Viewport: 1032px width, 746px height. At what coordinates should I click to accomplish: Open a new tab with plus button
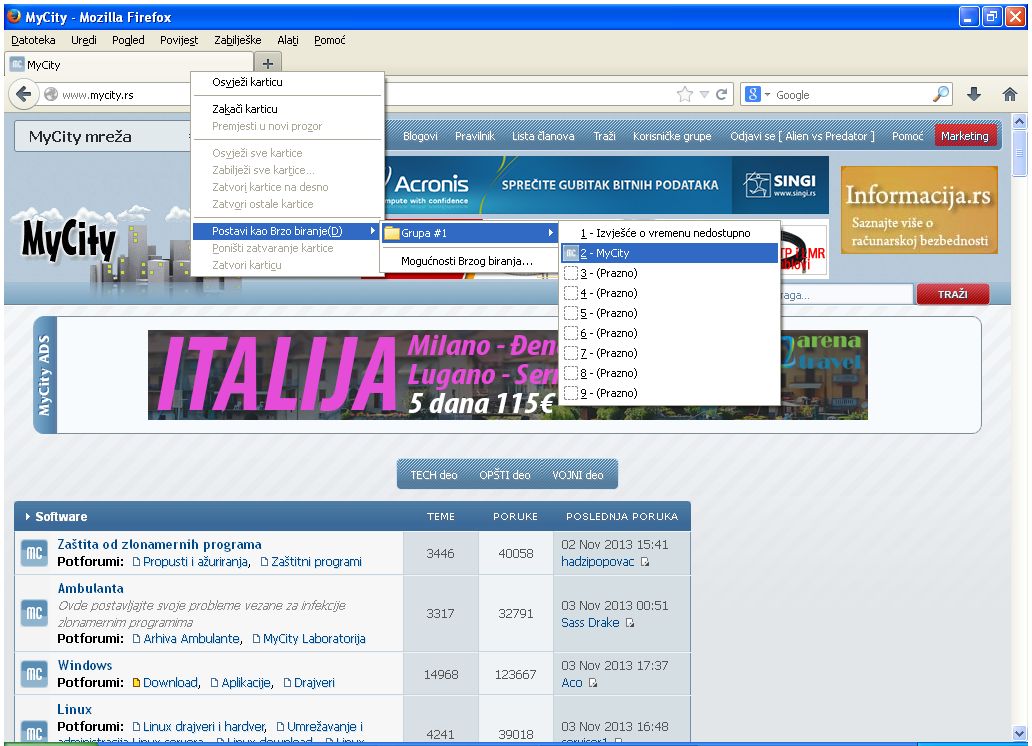pyautogui.click(x=268, y=64)
